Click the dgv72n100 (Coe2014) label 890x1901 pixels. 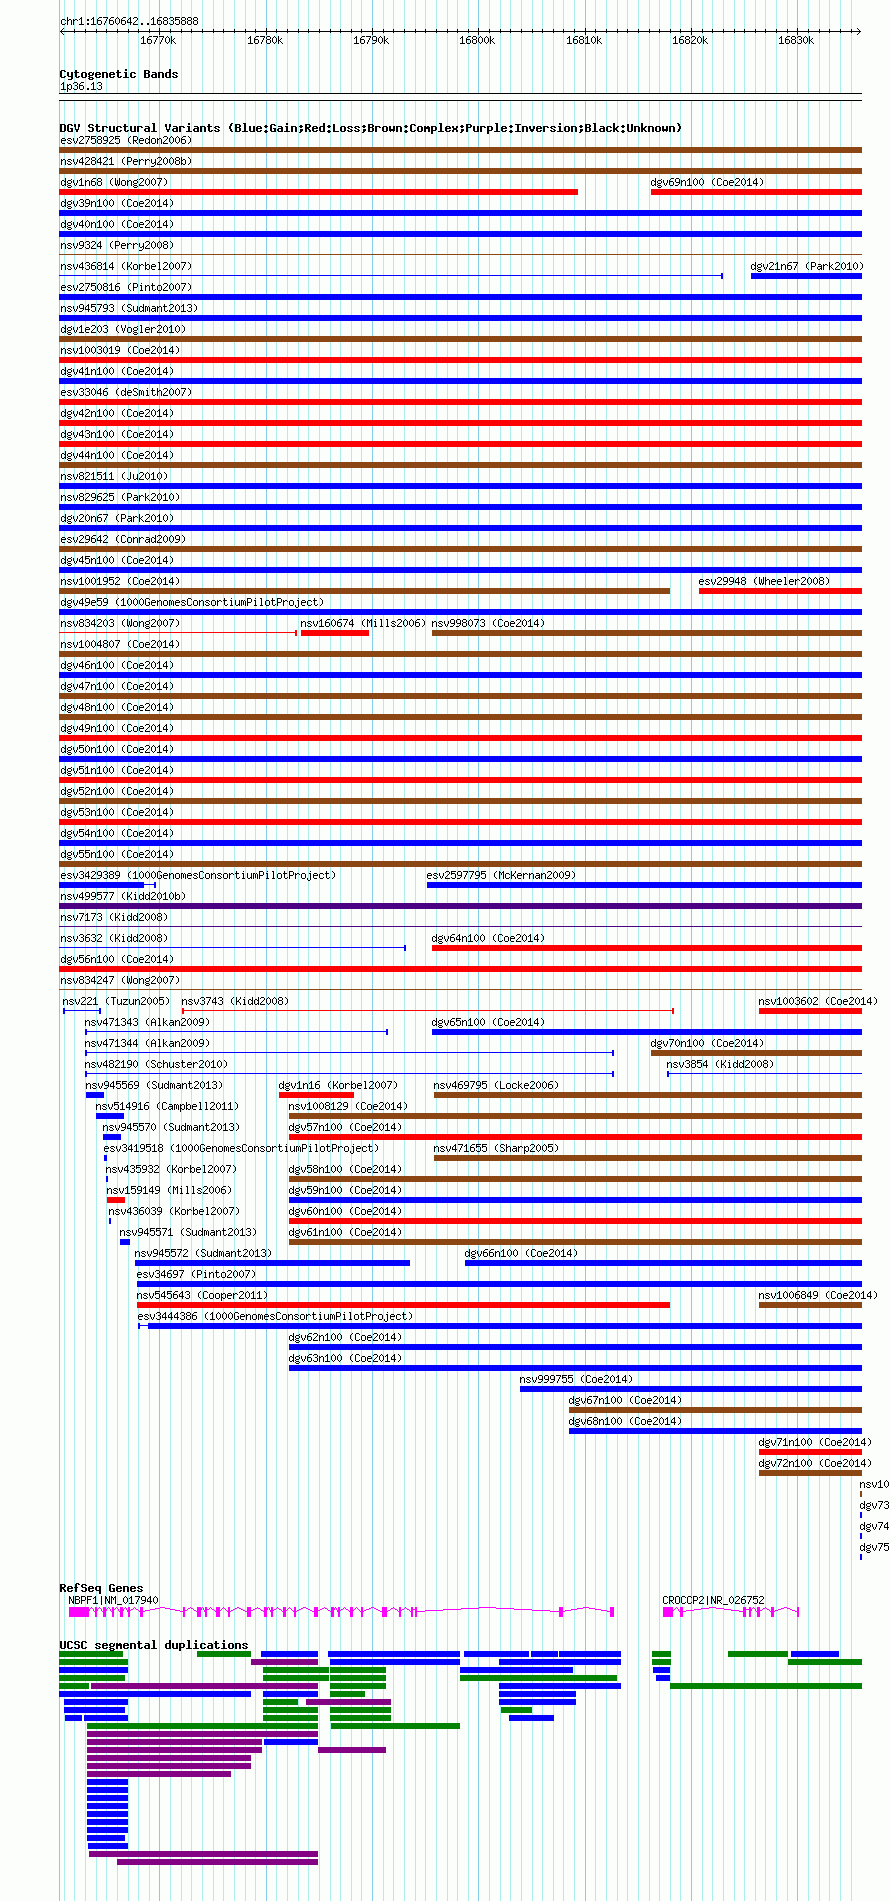(x=815, y=1464)
